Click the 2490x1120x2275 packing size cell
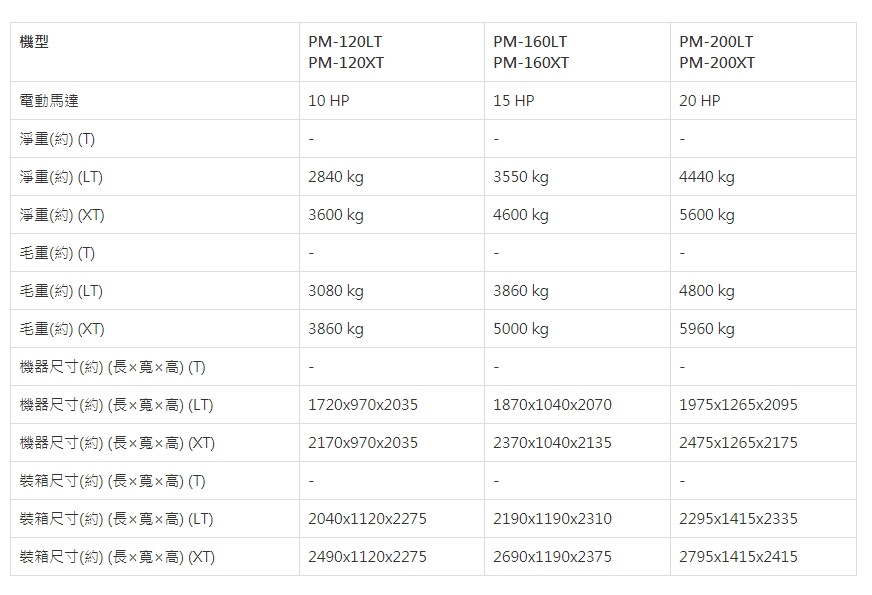 [367, 557]
